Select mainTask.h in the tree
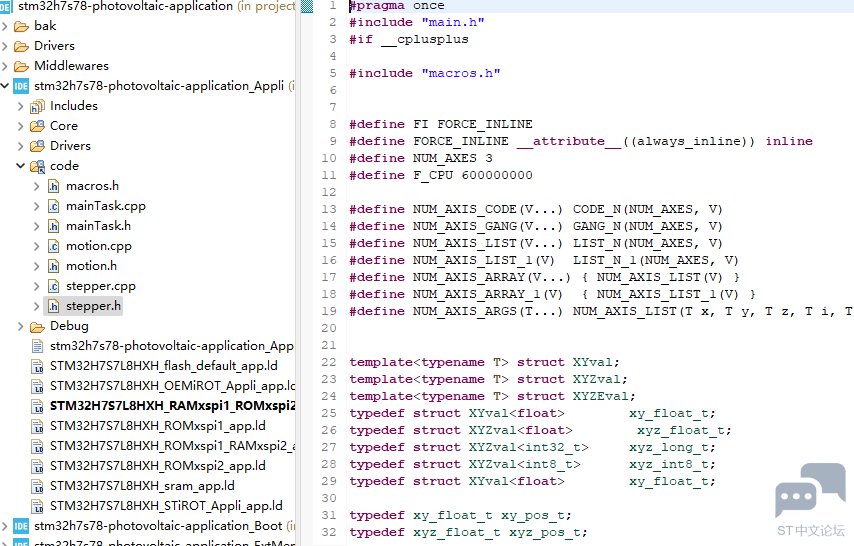This screenshot has width=854, height=546. (99, 226)
